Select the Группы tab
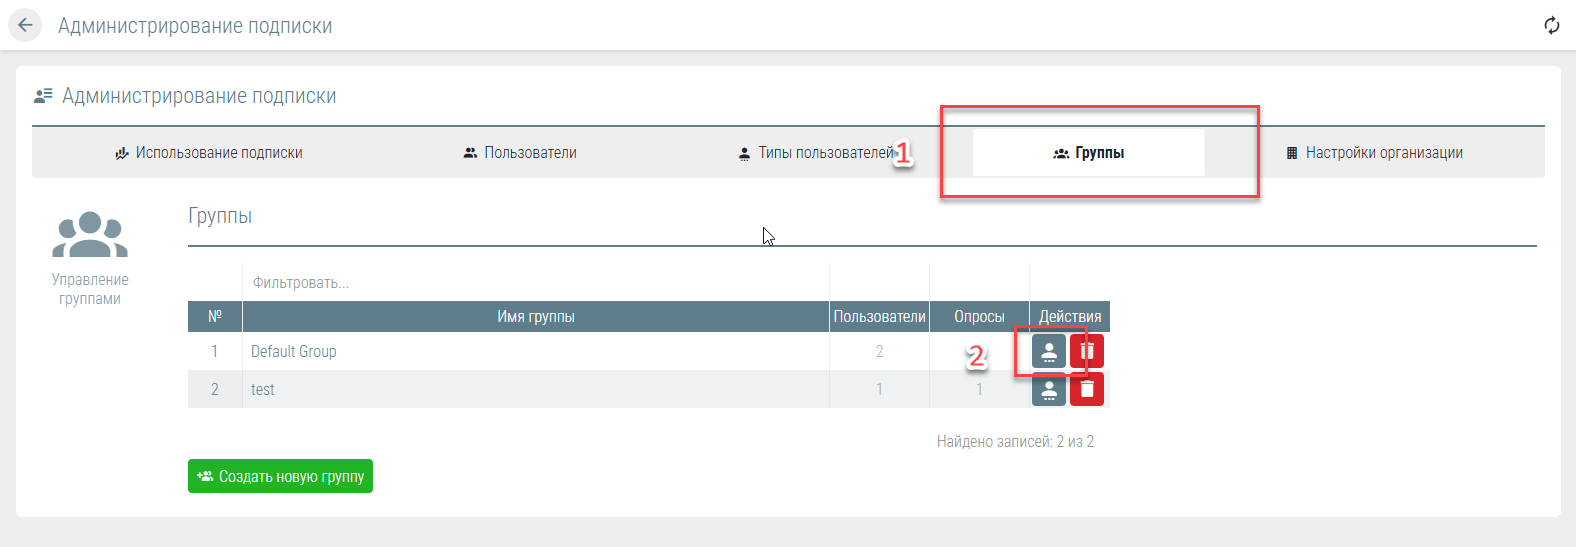This screenshot has width=1576, height=547. 1089,153
